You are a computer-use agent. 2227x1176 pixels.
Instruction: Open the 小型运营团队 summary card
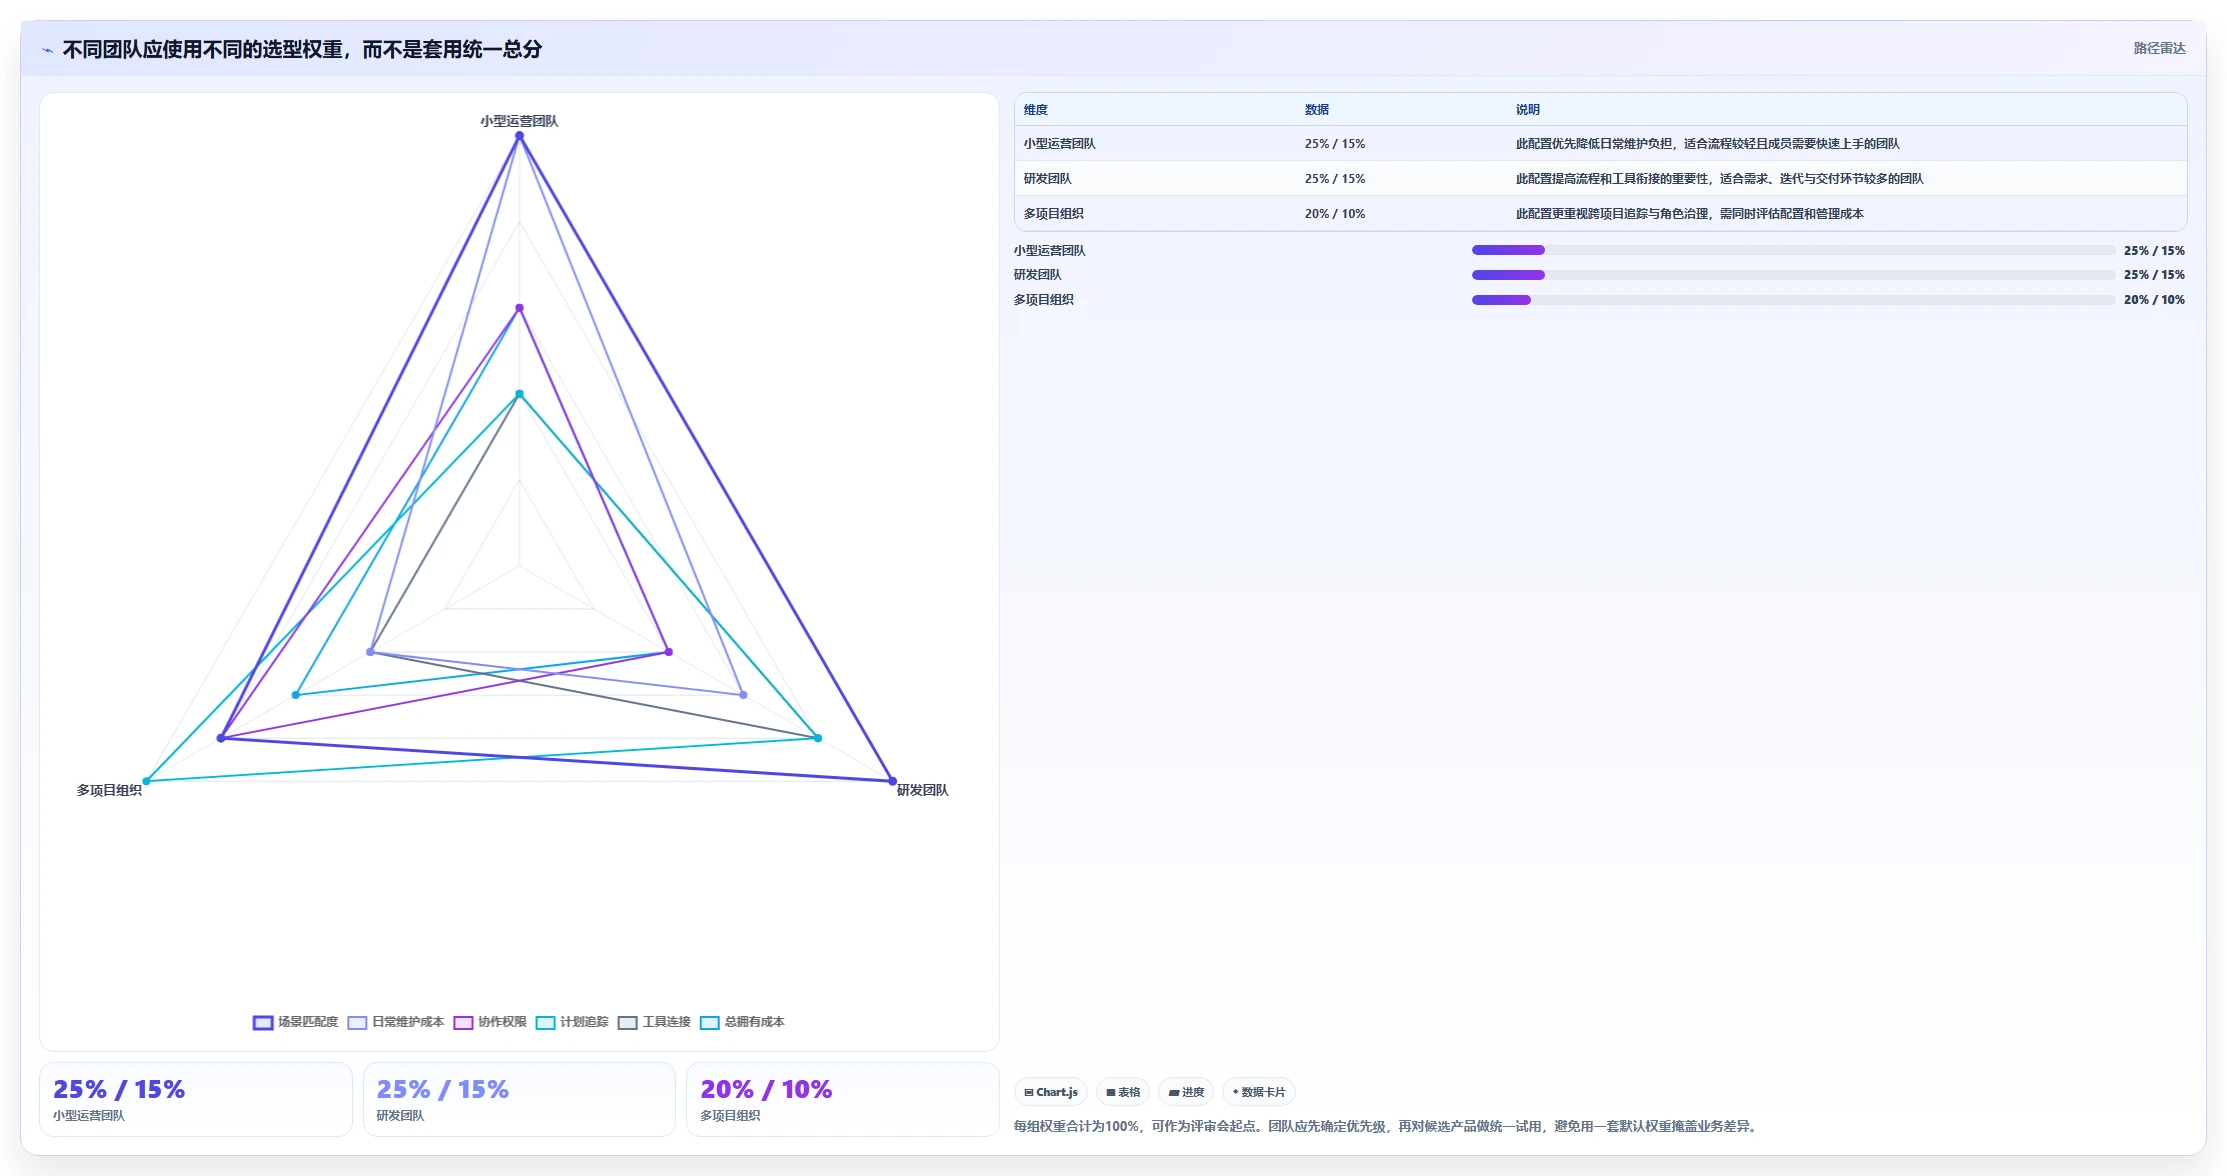click(x=196, y=1099)
